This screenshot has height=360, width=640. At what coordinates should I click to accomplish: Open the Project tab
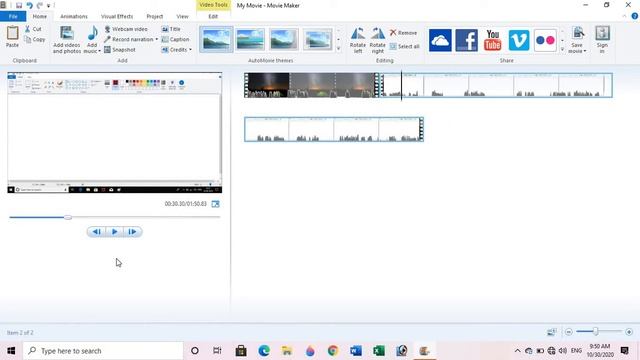point(155,16)
